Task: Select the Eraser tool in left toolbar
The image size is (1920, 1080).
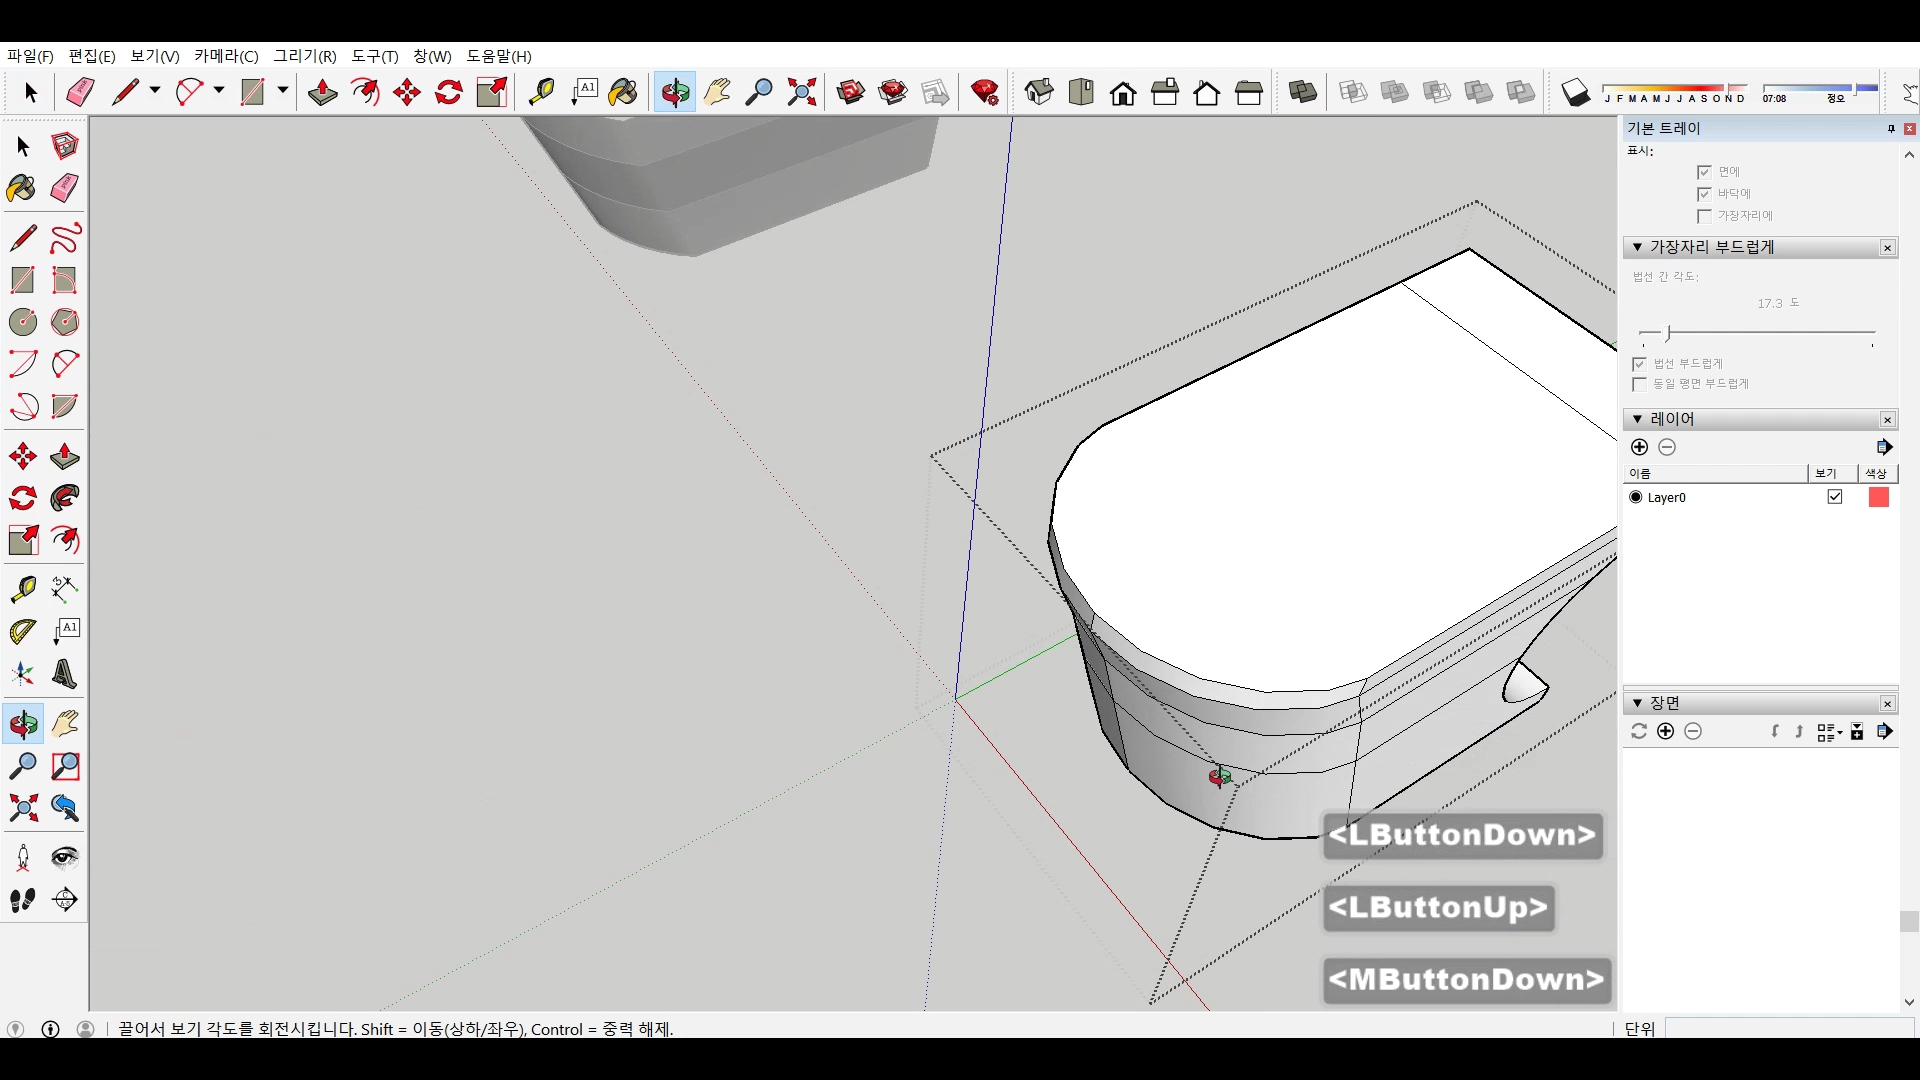Action: pyautogui.click(x=65, y=188)
